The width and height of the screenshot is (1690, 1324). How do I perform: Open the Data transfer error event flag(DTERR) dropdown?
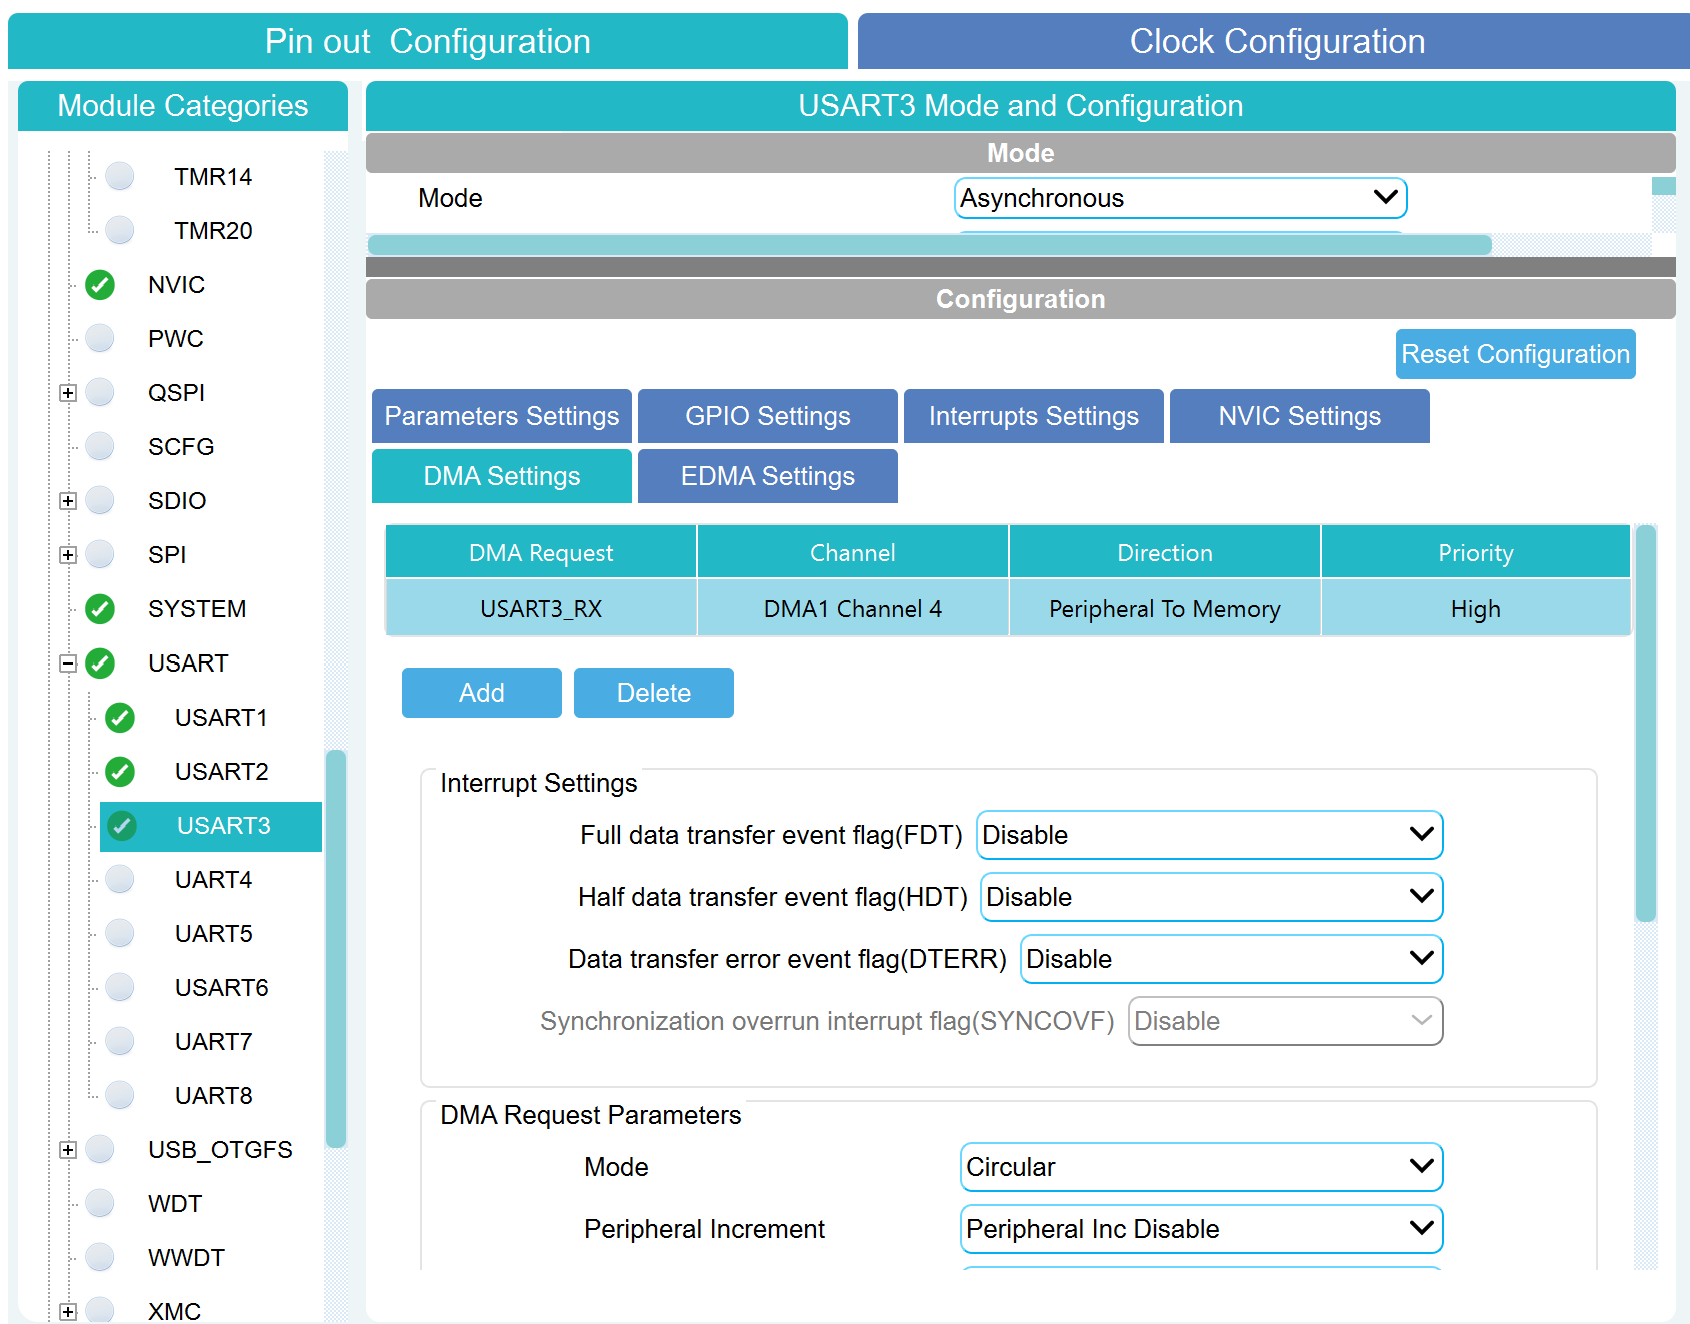point(1232,959)
